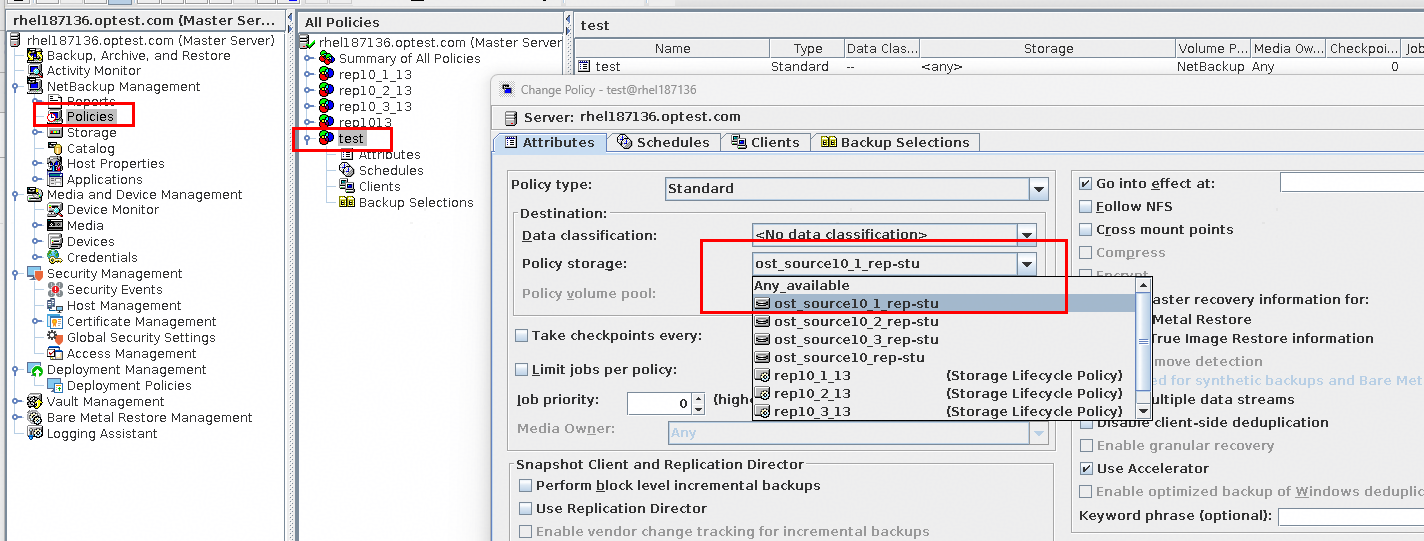The height and width of the screenshot is (541, 1424).
Task: Click the Device Monitor icon
Action: [x=55, y=210]
